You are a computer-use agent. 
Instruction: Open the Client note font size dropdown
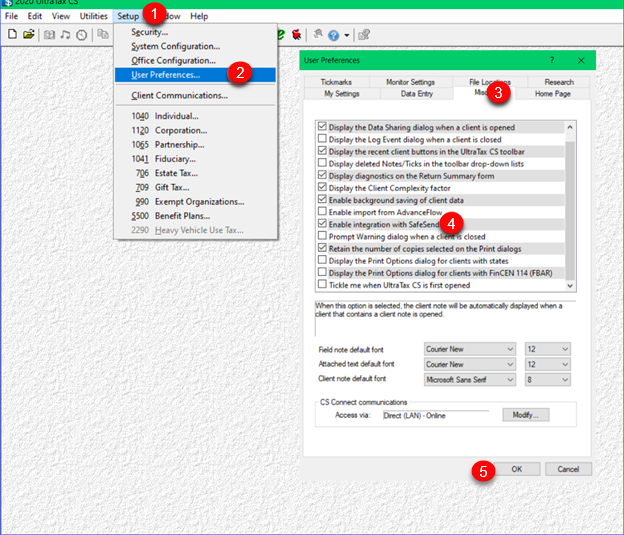(x=548, y=379)
